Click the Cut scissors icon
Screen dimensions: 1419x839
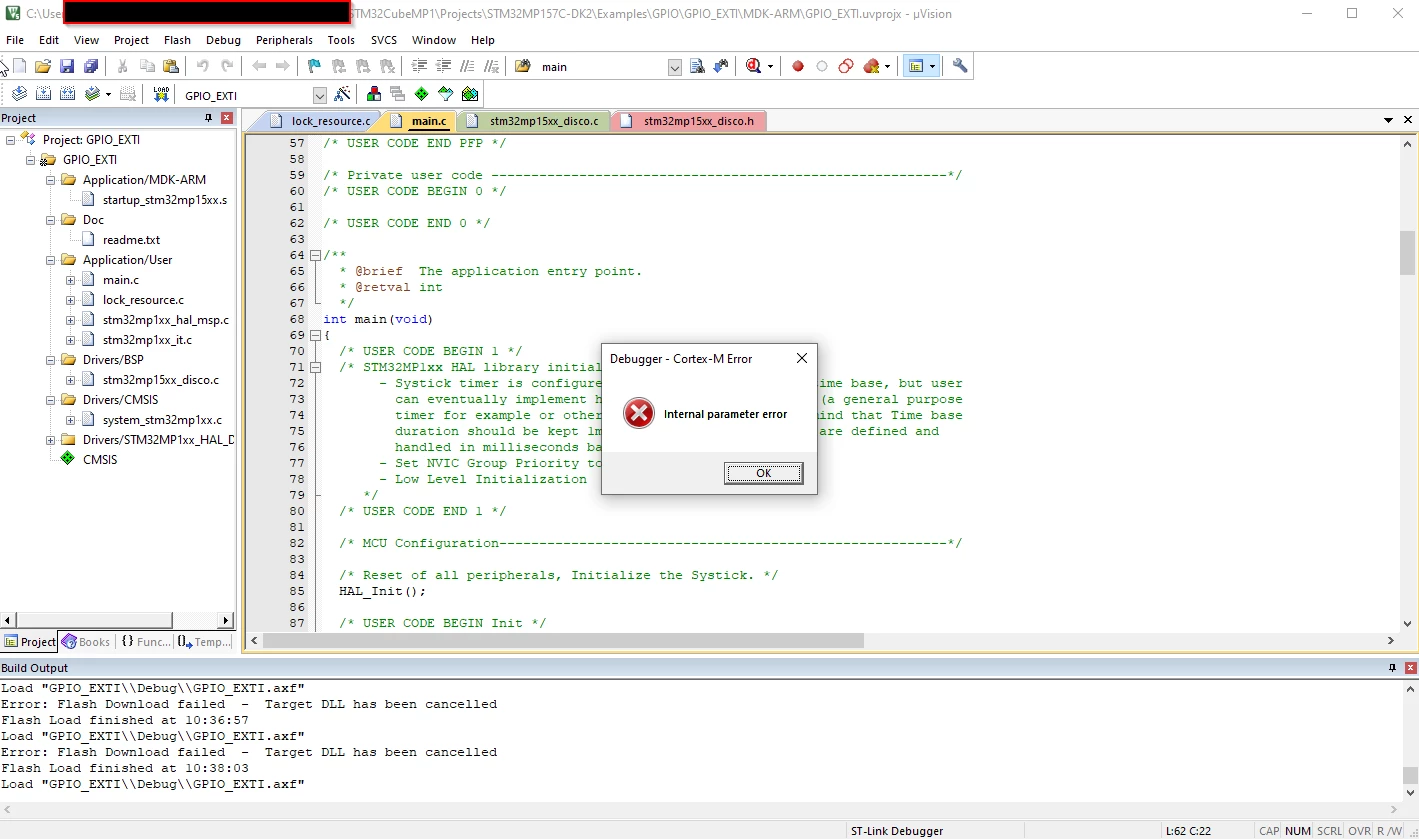point(122,66)
